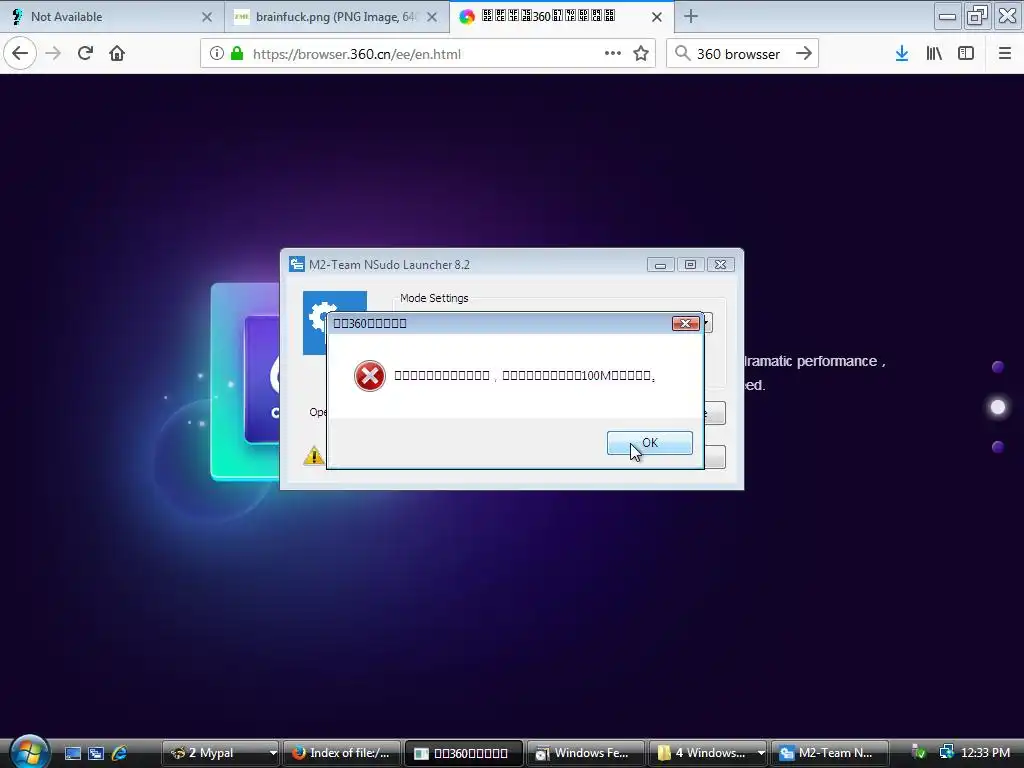The image size is (1024, 768).
Task: Open the Mypal taskbar group
Action: point(221,753)
